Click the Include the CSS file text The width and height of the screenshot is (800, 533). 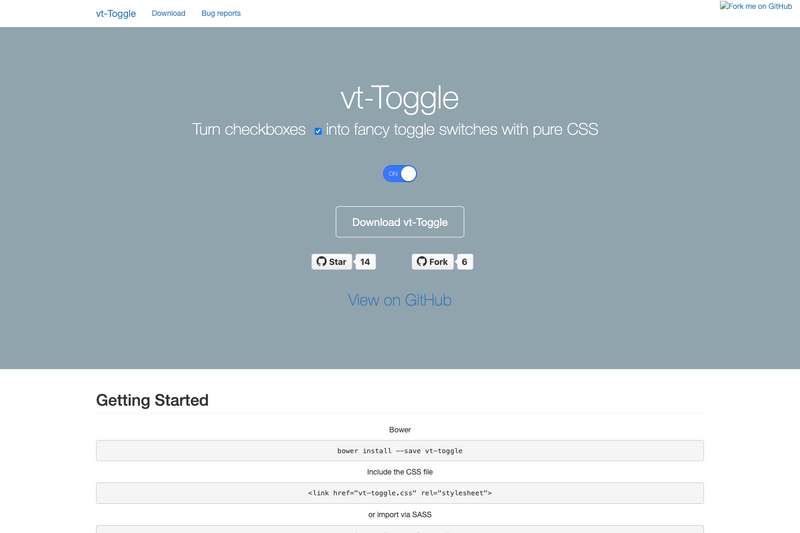tap(400, 472)
